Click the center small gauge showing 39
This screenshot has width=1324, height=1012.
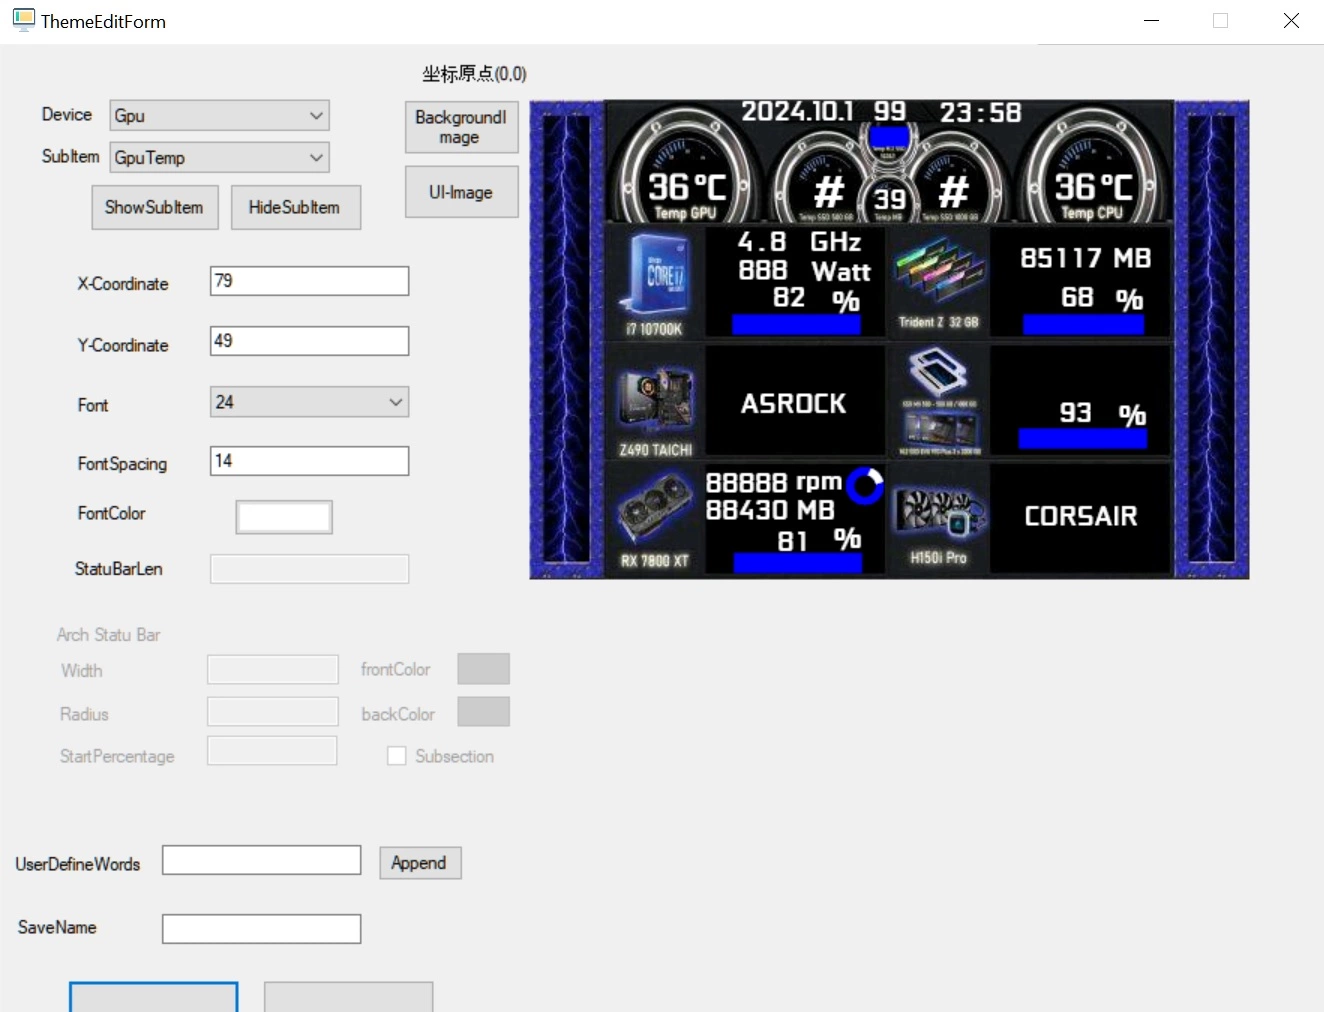(889, 197)
